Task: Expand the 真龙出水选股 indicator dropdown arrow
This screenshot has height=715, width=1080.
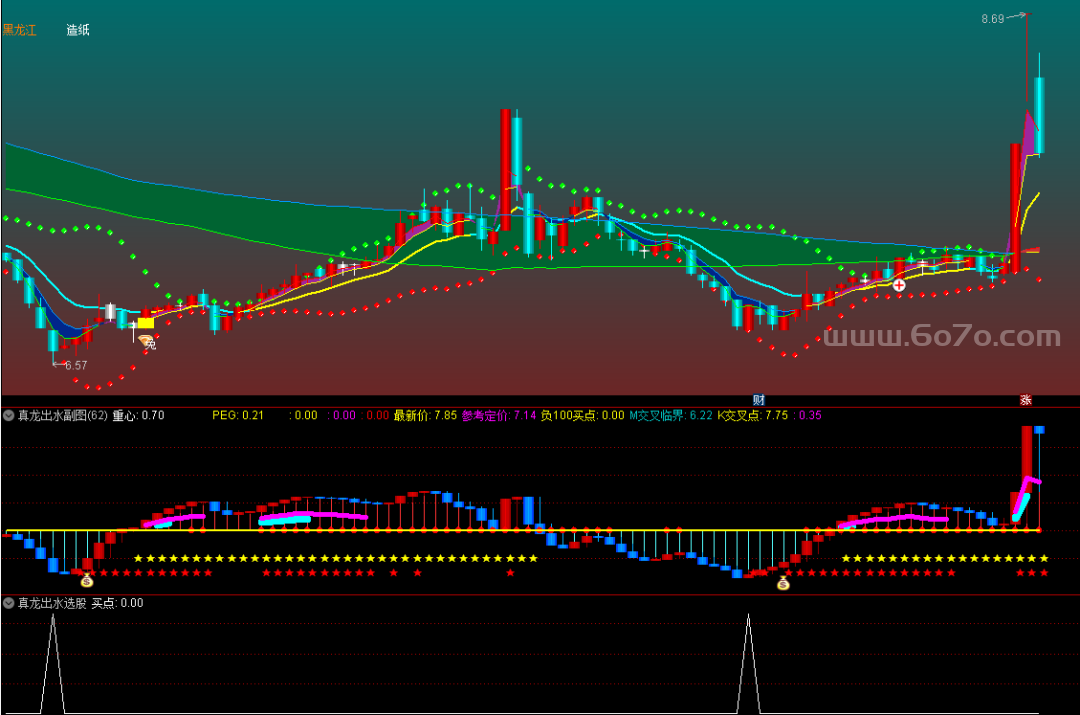Action: [9, 603]
